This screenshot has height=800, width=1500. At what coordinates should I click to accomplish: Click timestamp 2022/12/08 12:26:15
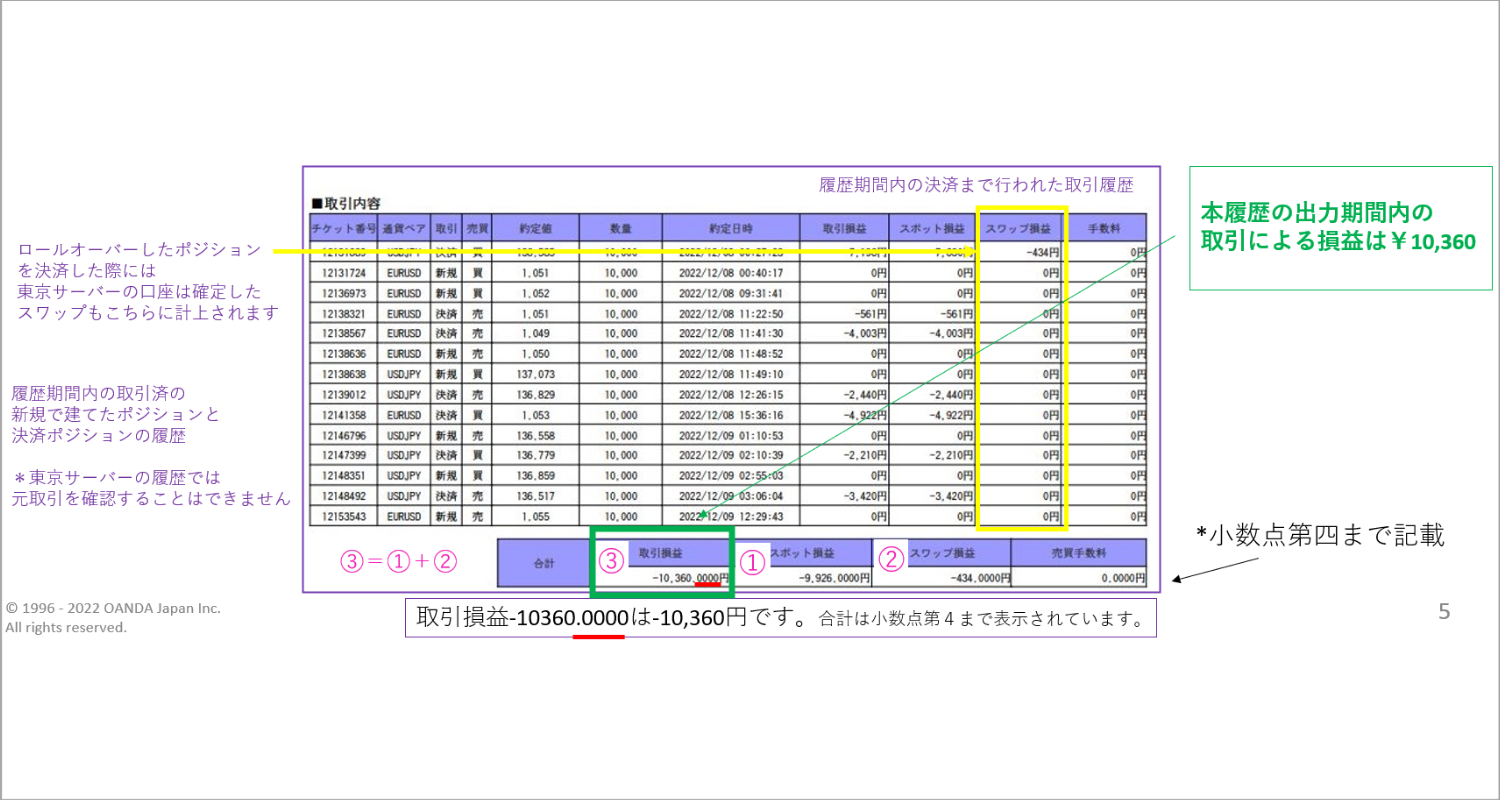pos(731,394)
